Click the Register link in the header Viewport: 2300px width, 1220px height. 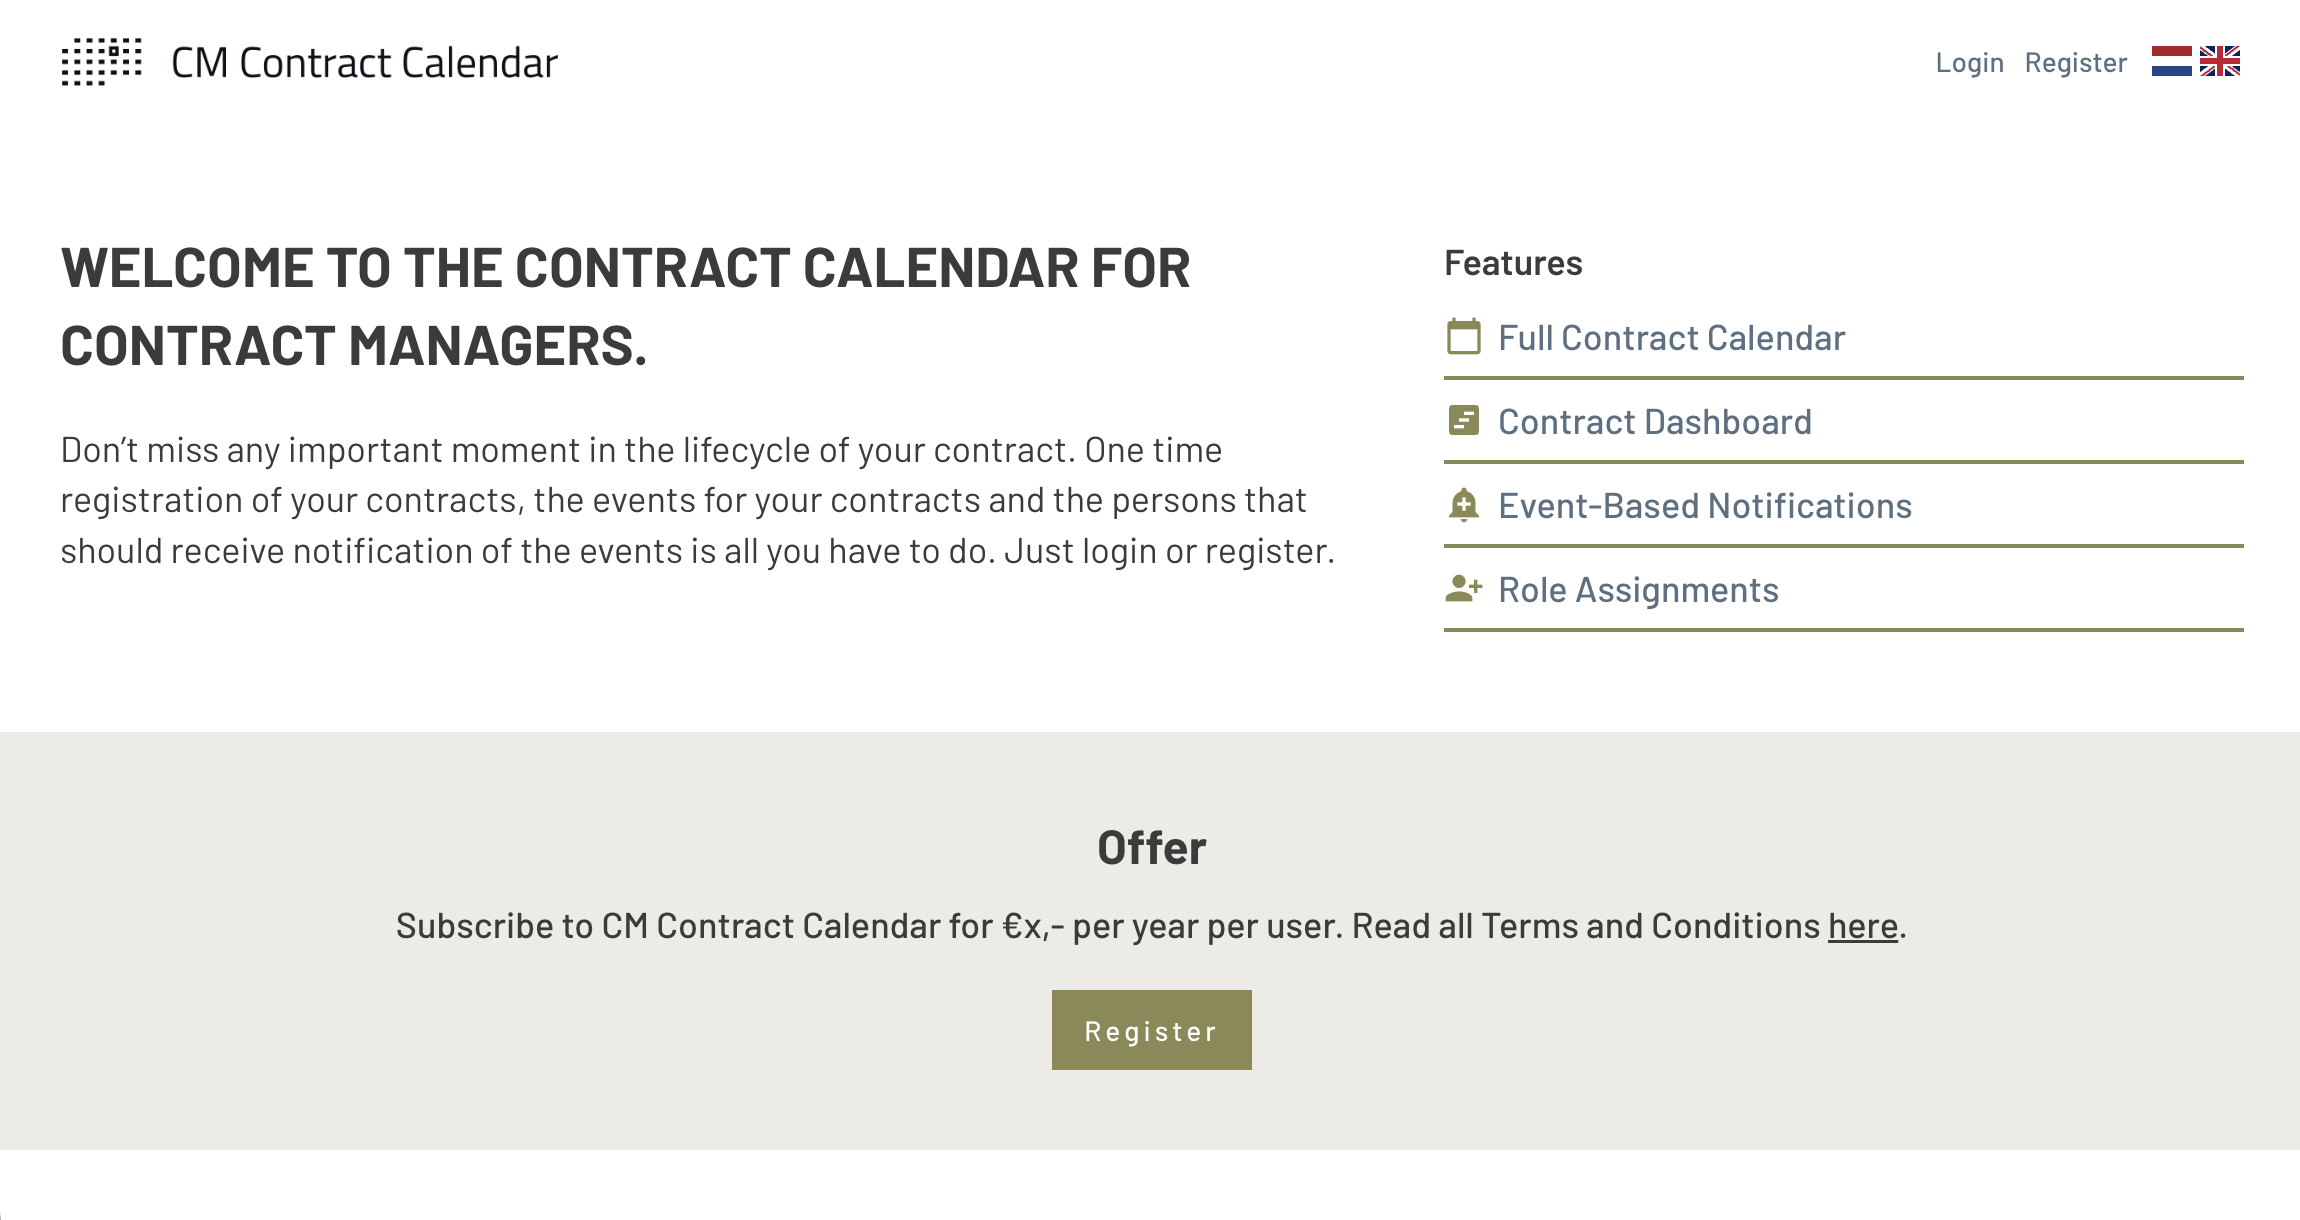point(2076,62)
